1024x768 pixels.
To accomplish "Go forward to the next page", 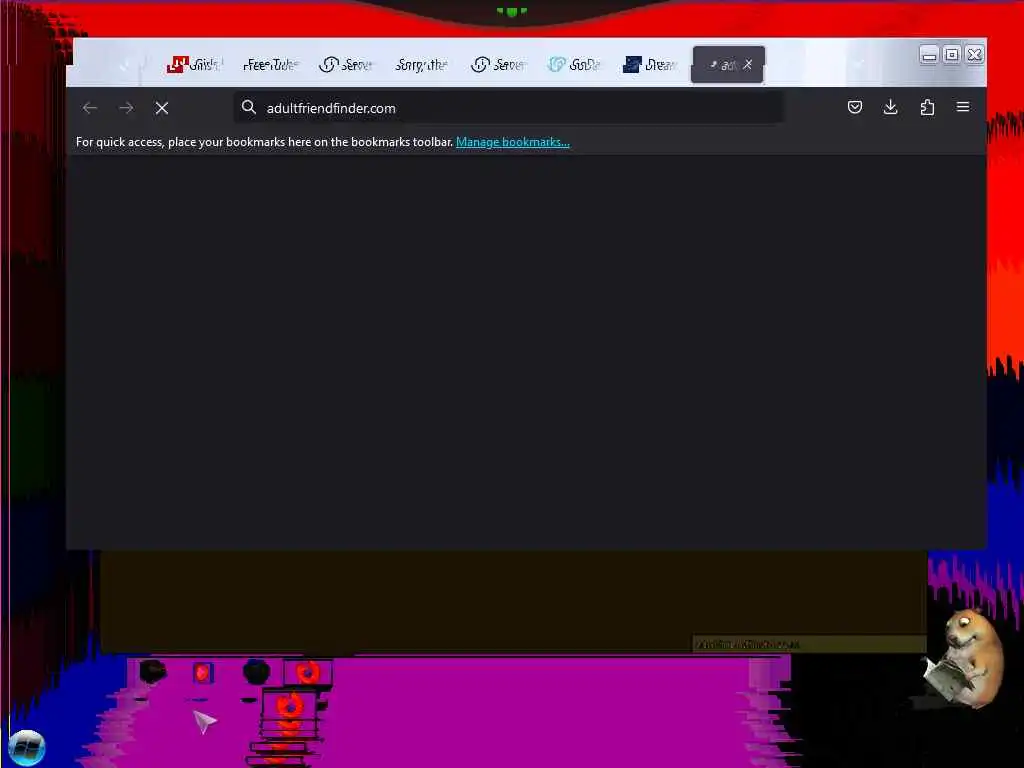I will click(127, 108).
